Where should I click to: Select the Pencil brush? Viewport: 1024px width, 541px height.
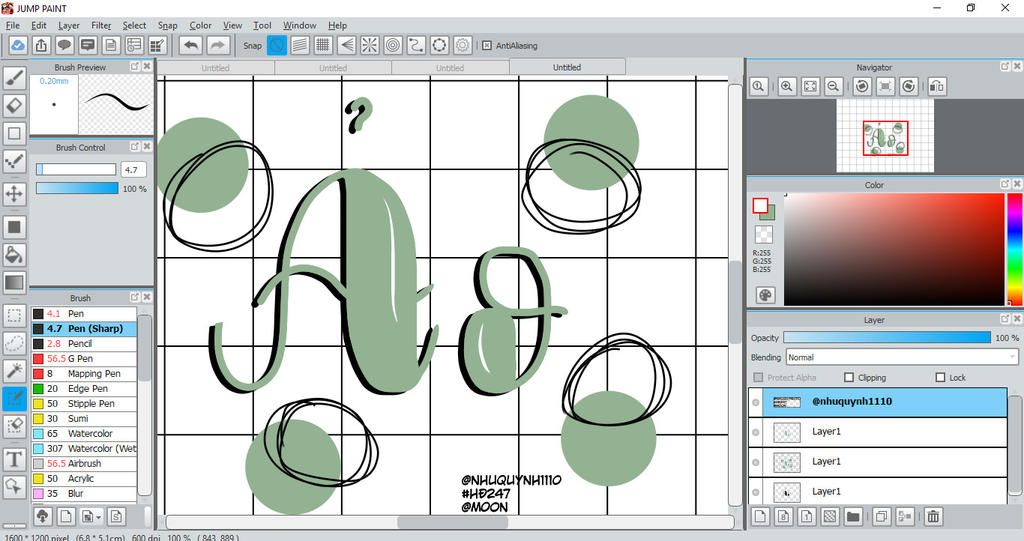click(84, 344)
